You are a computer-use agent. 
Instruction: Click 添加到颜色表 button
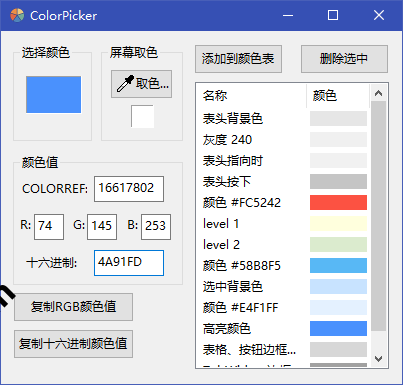pos(238,59)
